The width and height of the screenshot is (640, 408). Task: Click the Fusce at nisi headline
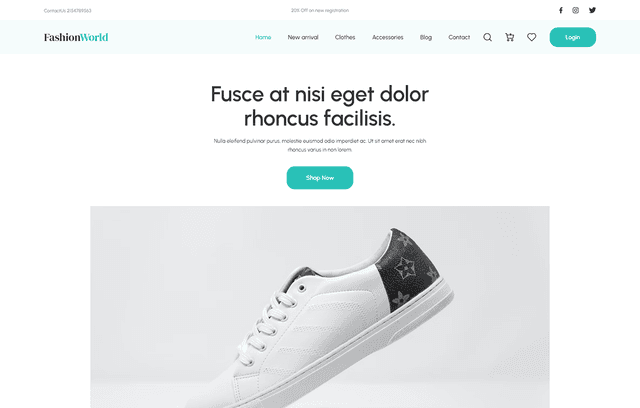pos(320,106)
